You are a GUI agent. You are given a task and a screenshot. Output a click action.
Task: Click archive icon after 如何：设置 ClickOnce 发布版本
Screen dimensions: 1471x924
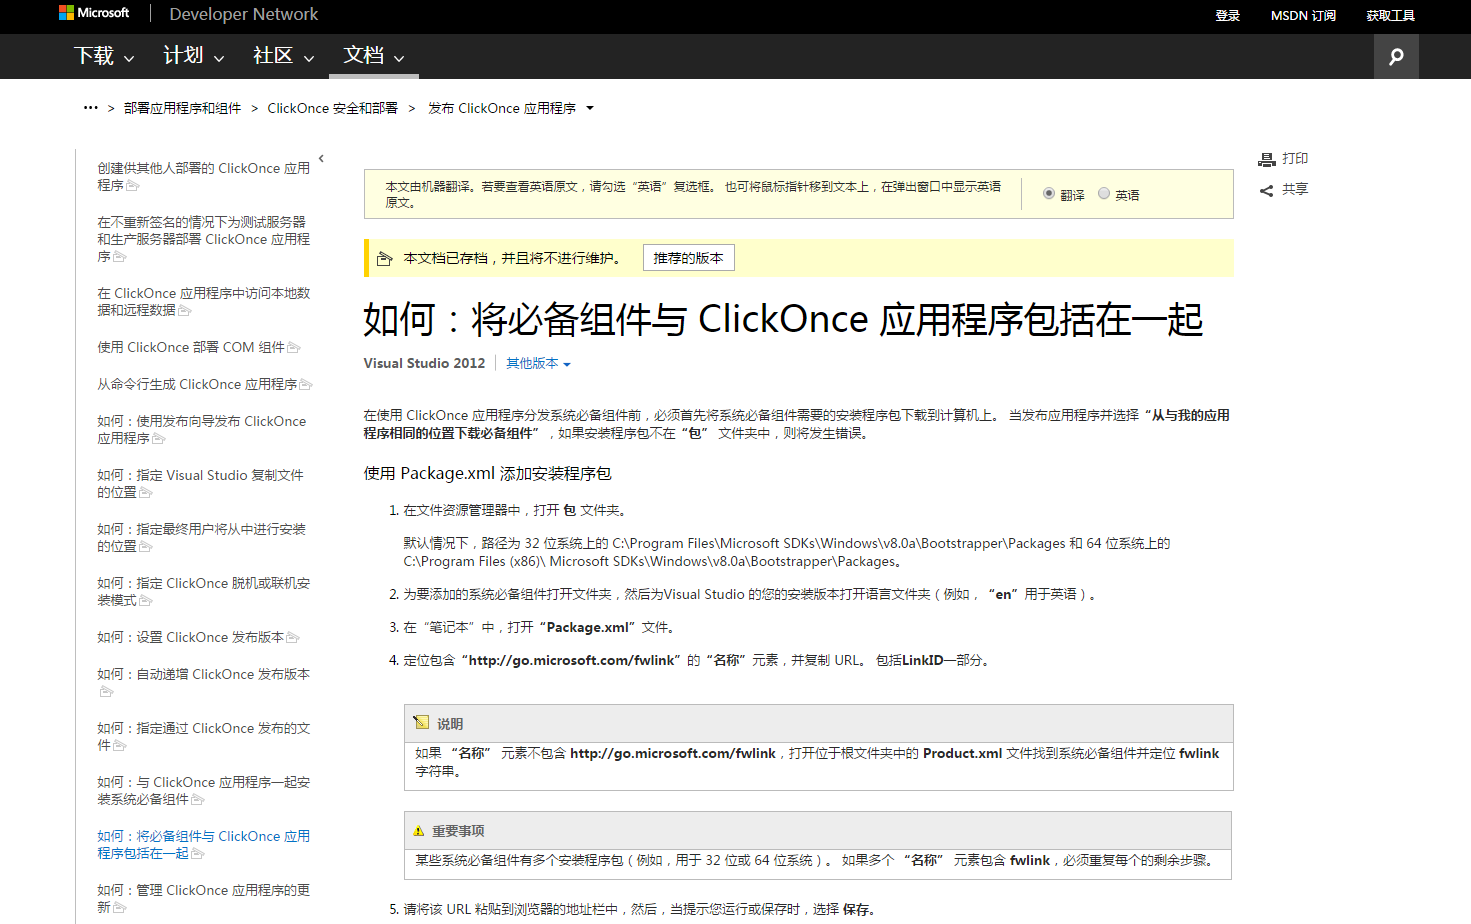click(293, 638)
